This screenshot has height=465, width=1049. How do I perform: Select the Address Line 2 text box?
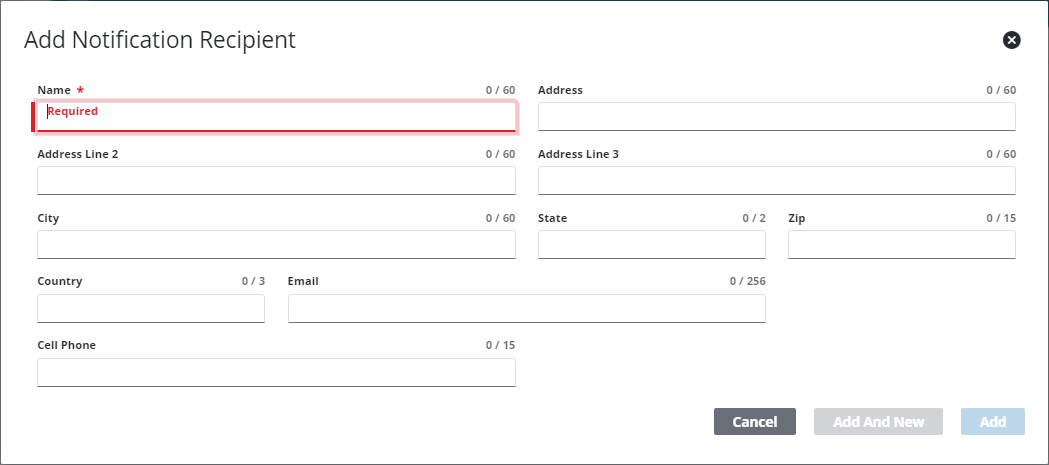[x=276, y=180]
